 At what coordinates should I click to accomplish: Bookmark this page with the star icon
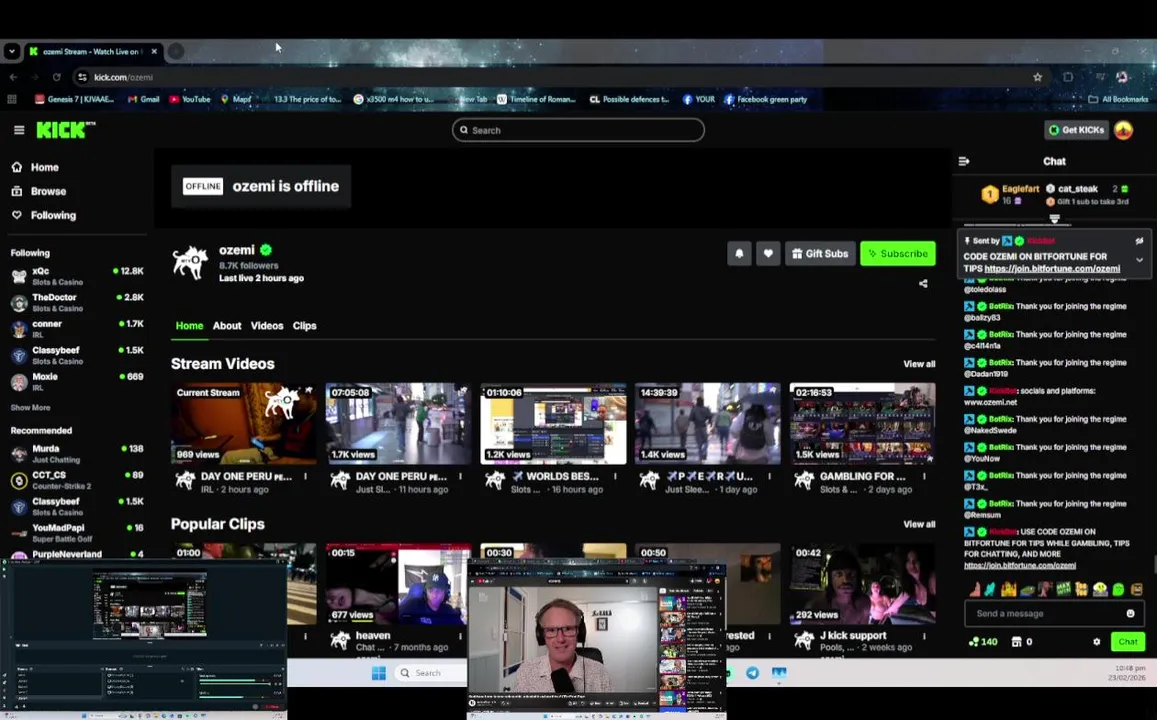pyautogui.click(x=1037, y=77)
